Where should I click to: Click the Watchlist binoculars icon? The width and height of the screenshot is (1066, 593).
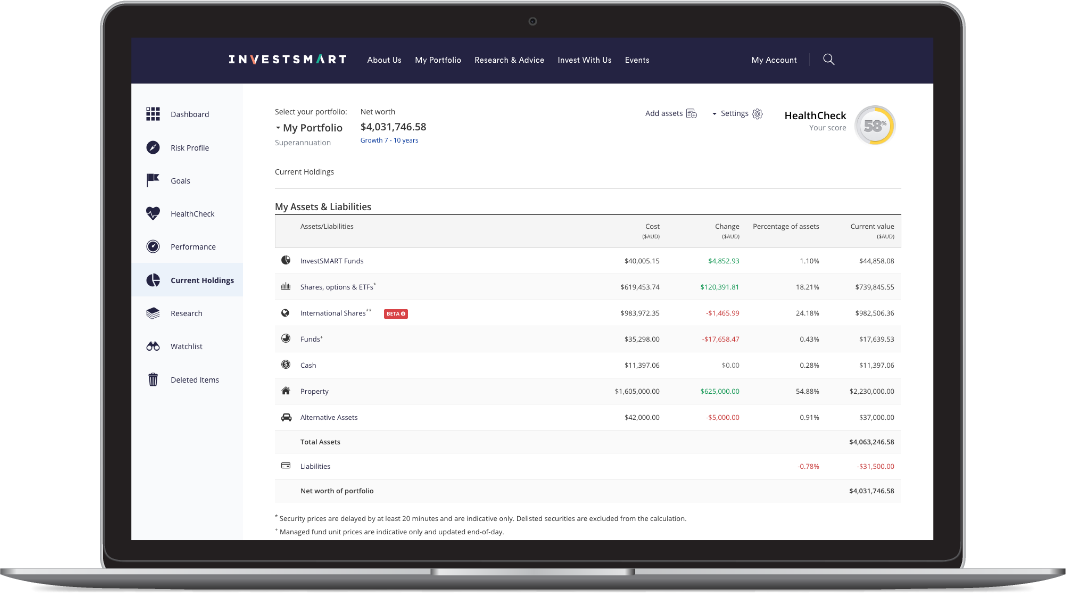tap(153, 346)
